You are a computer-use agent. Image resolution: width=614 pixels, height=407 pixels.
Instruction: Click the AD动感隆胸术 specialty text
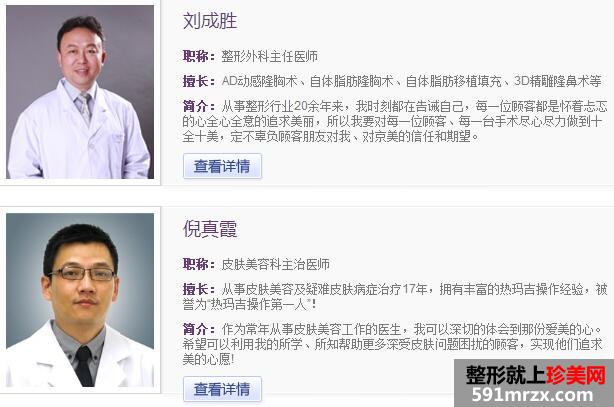(x=259, y=81)
